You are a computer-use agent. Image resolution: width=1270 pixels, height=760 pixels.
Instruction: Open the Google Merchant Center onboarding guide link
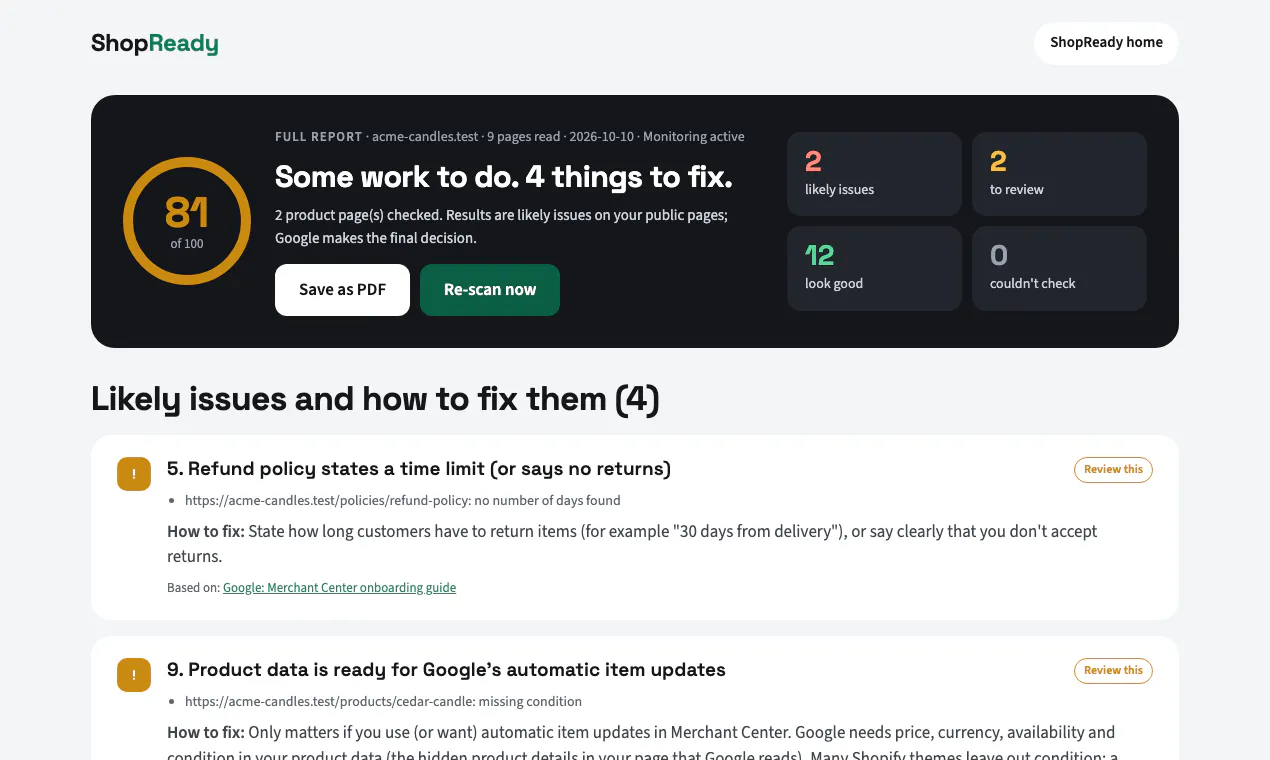[339, 588]
